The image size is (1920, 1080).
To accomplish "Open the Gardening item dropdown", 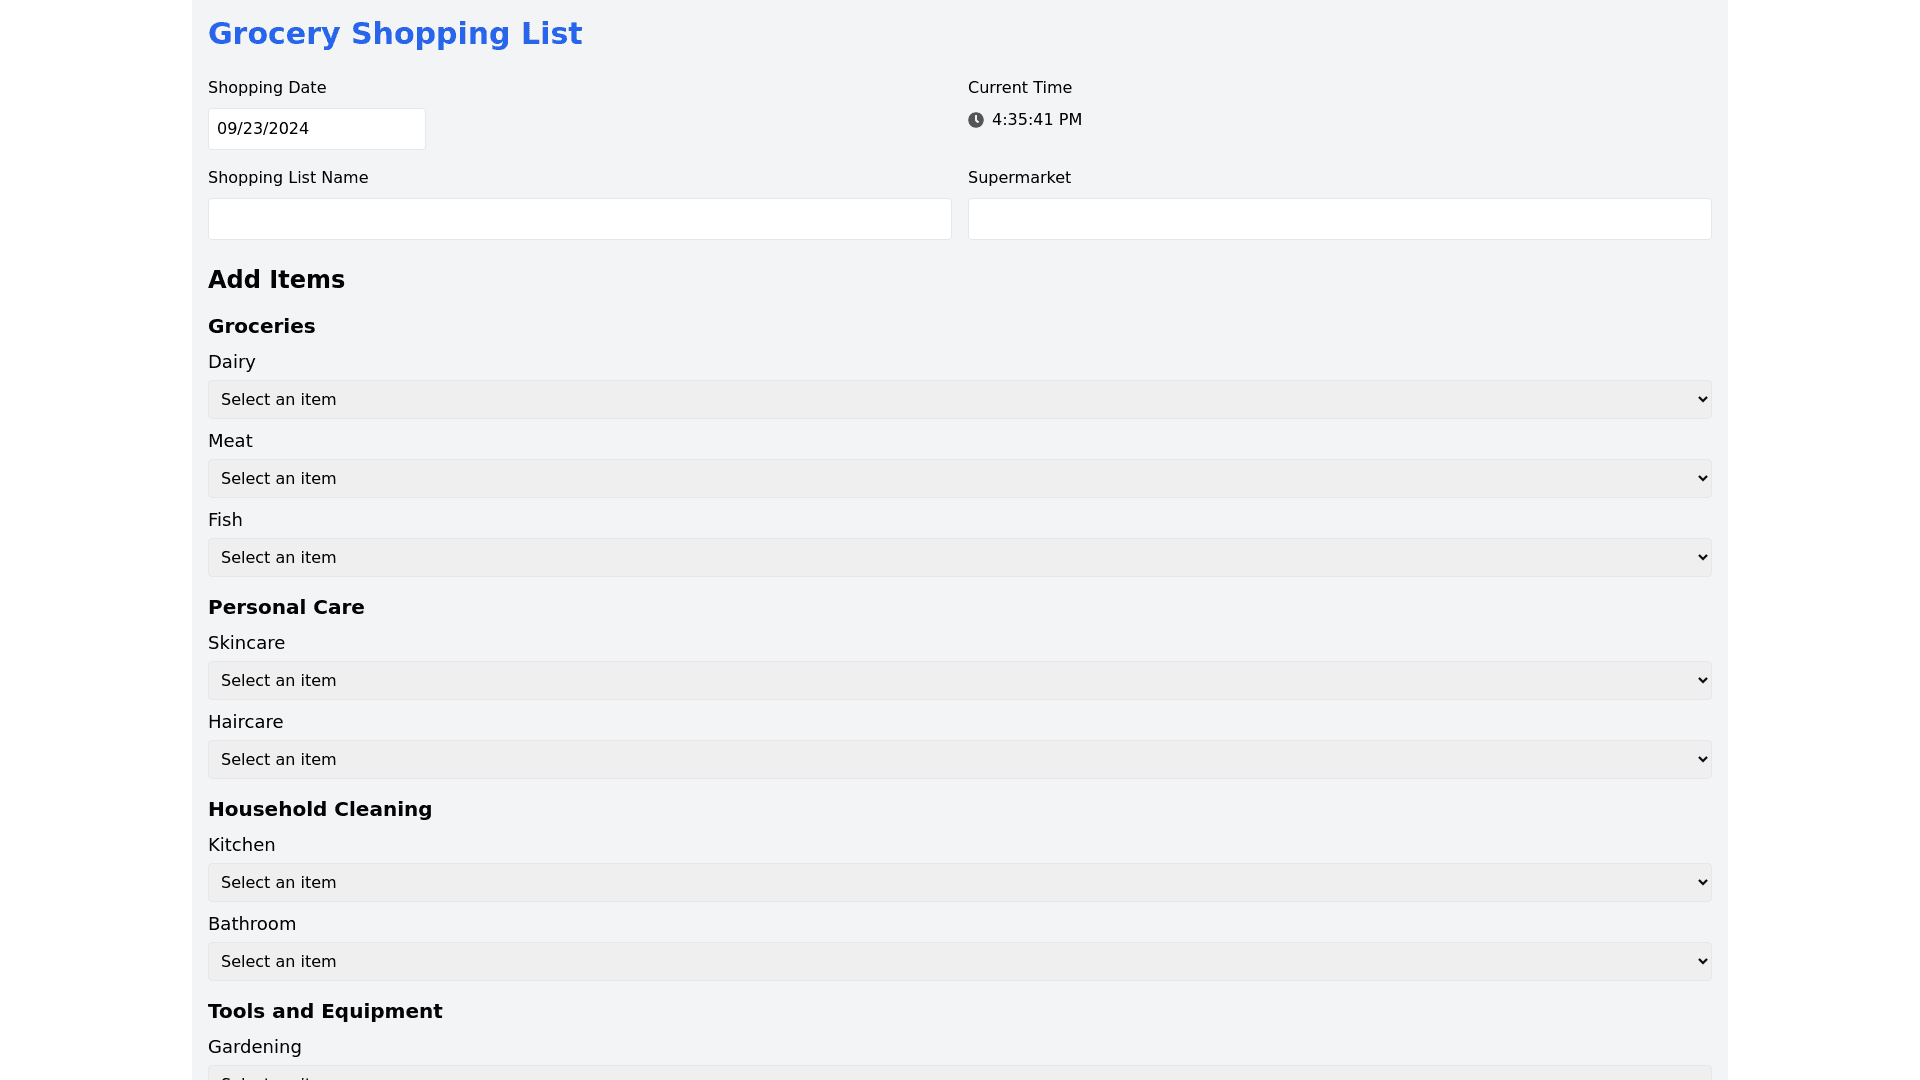I will pos(959,1073).
